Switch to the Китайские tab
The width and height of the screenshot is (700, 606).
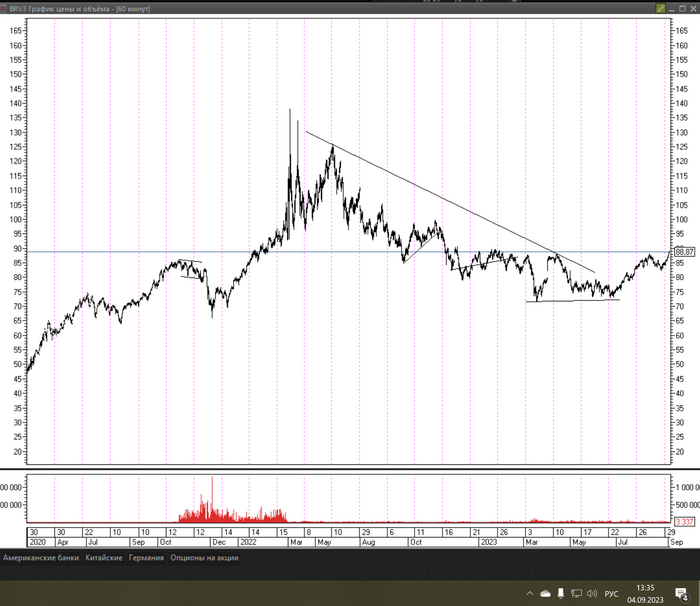[x=104, y=558]
